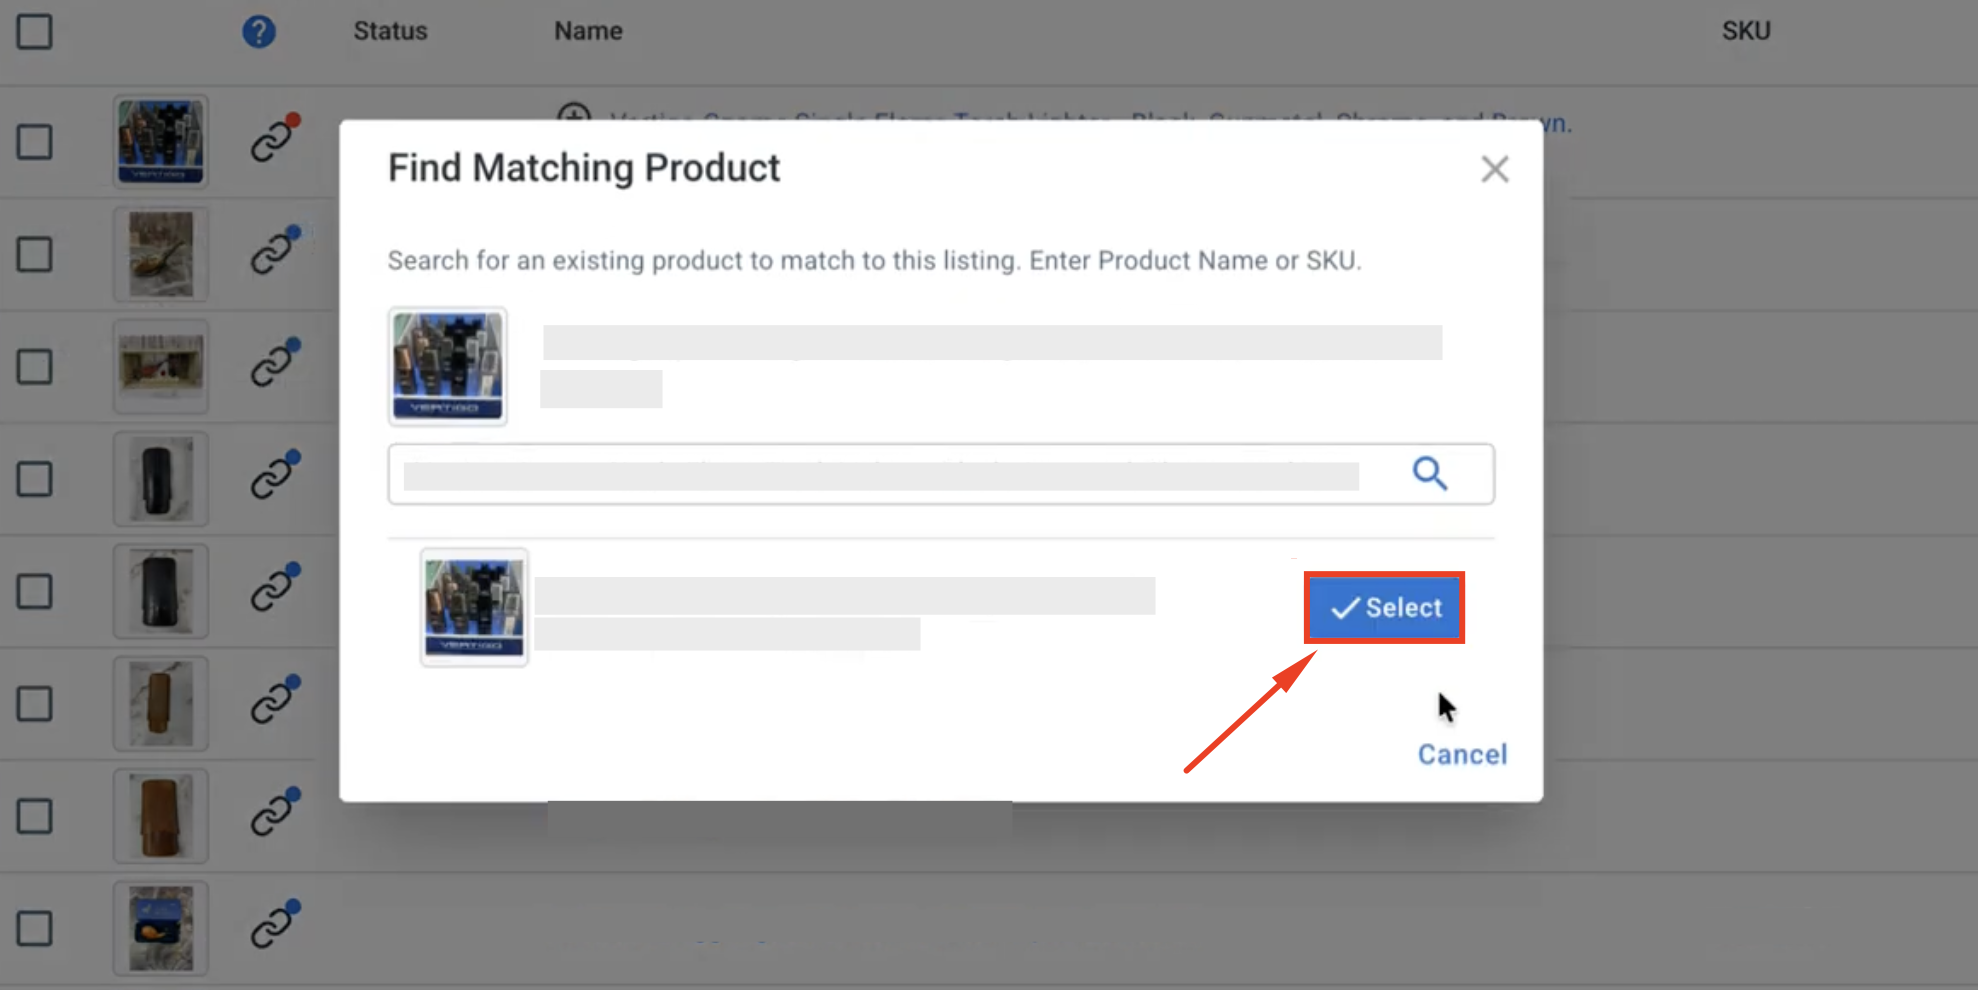Click link icon beside tan leather case
Screen dimensions: 1978x990
pyautogui.click(x=274, y=699)
